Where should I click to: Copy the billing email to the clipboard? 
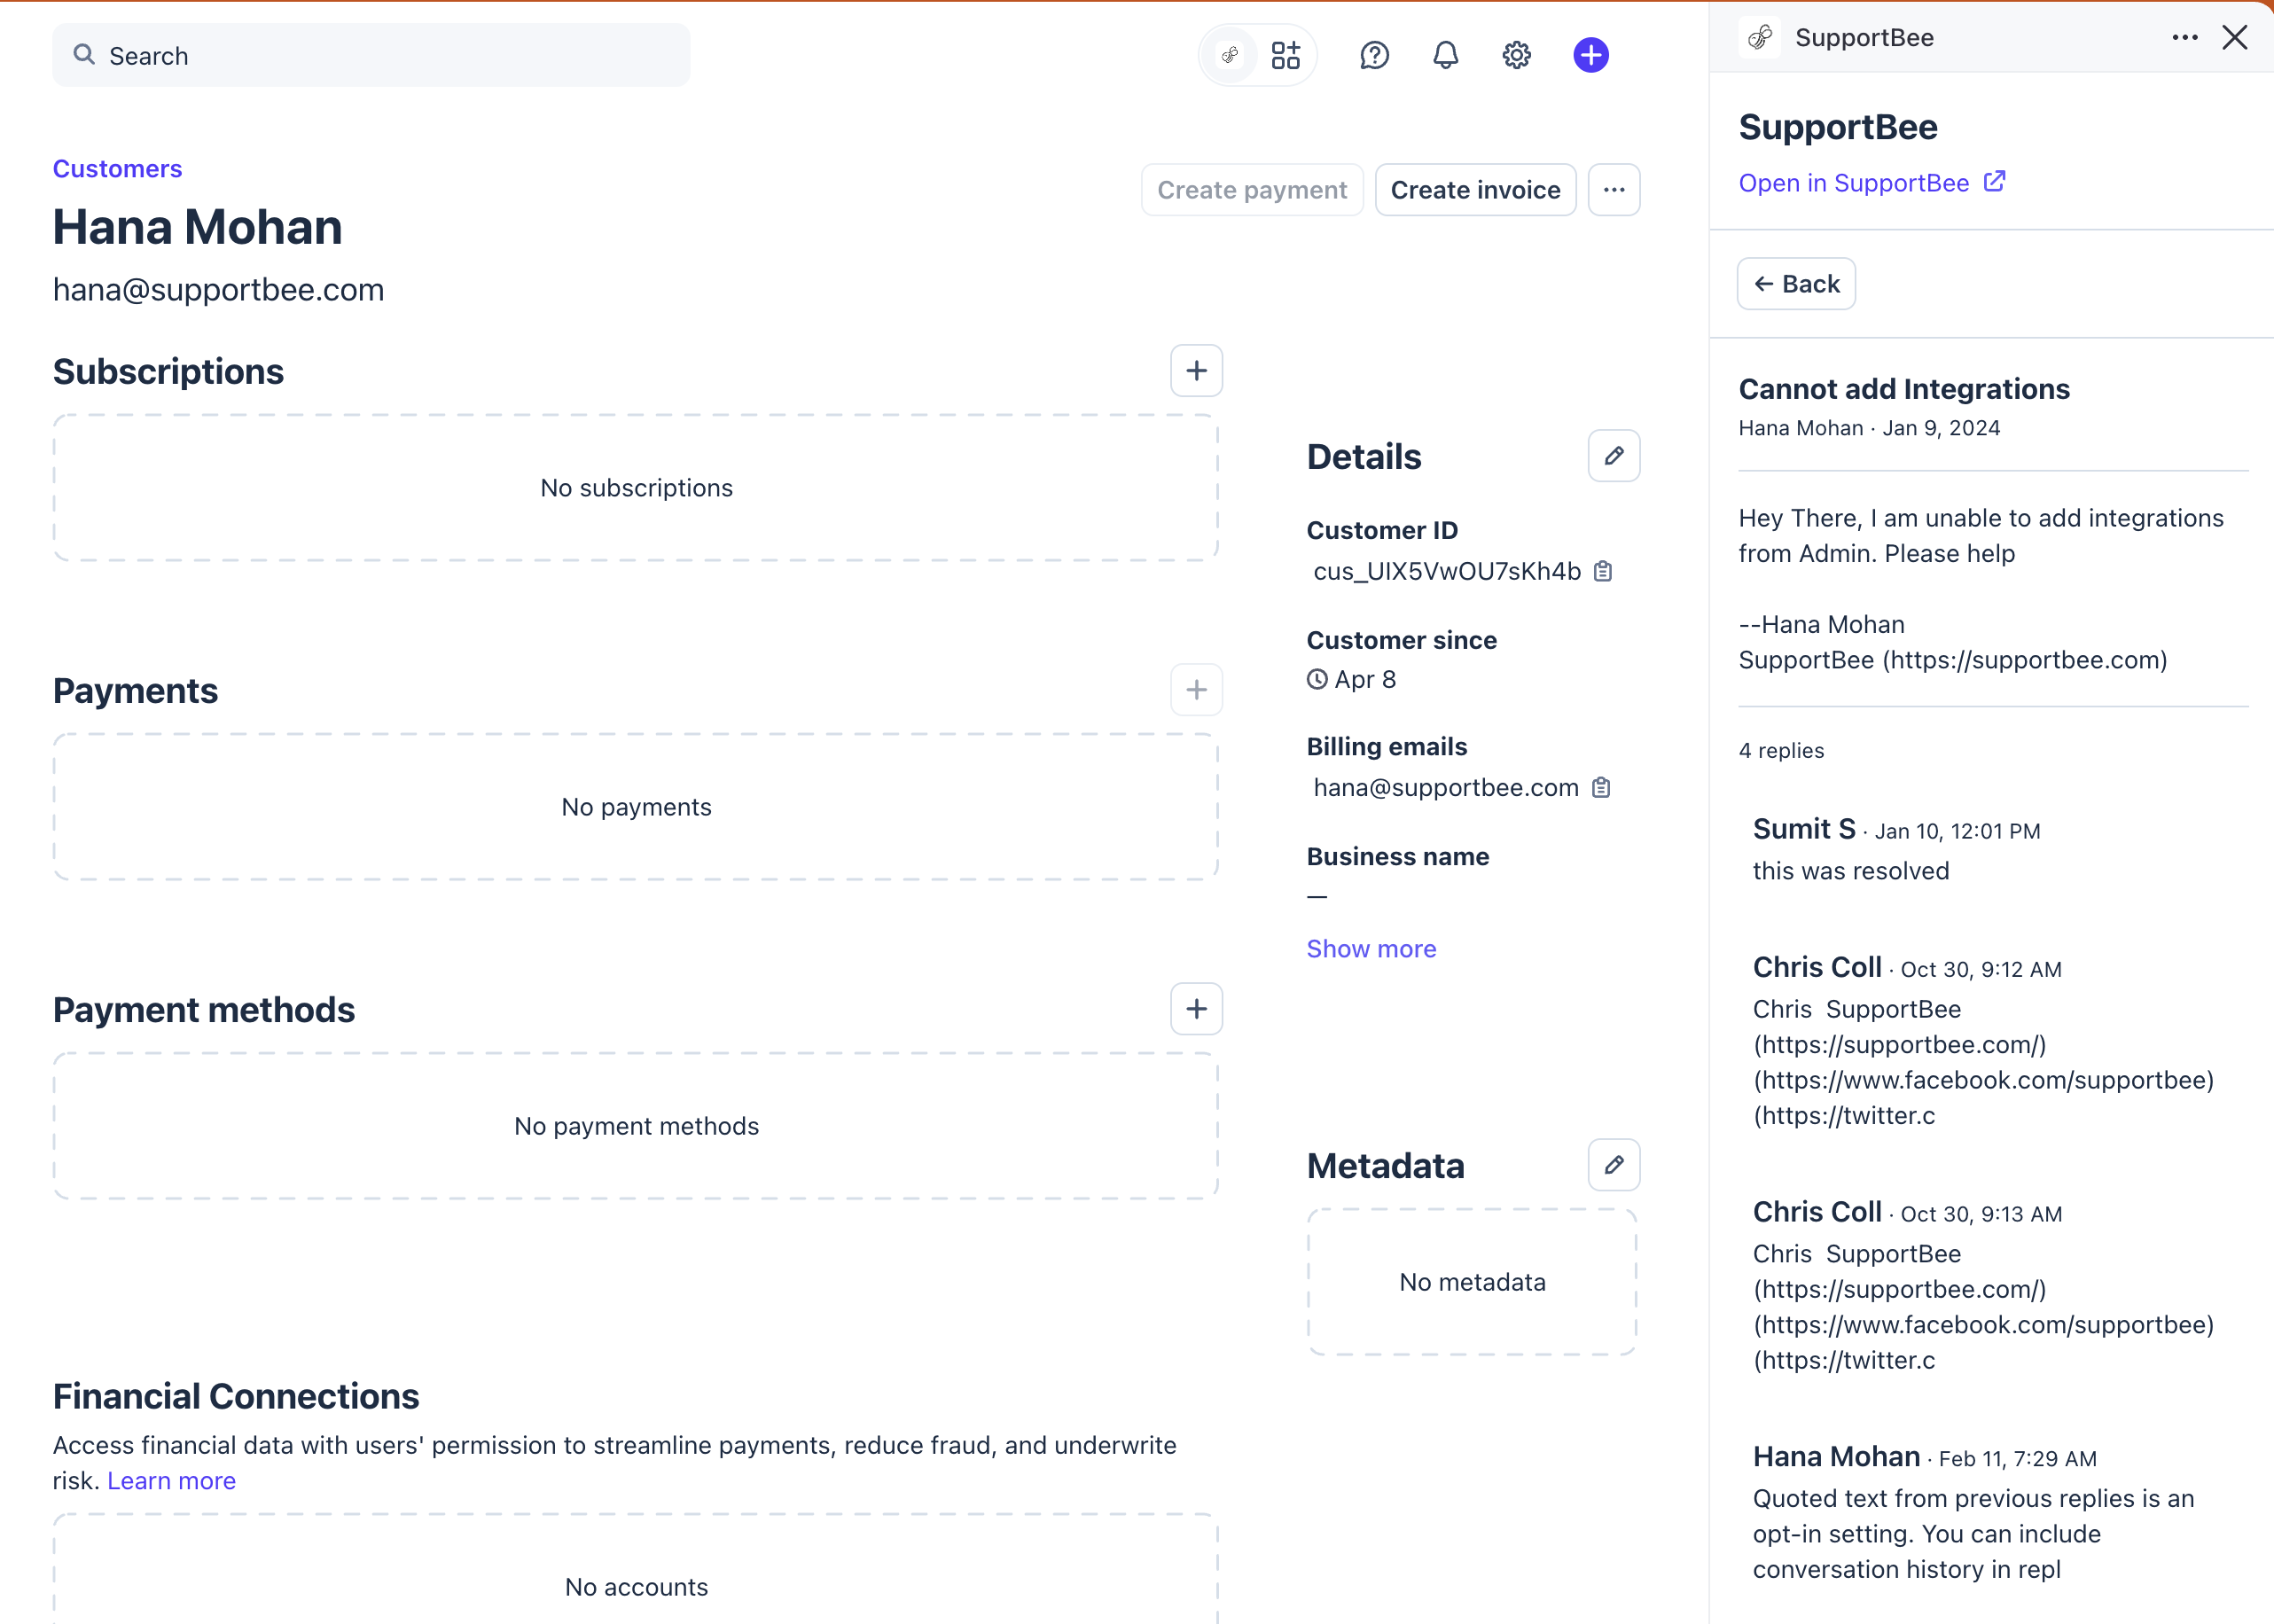pyautogui.click(x=1601, y=787)
